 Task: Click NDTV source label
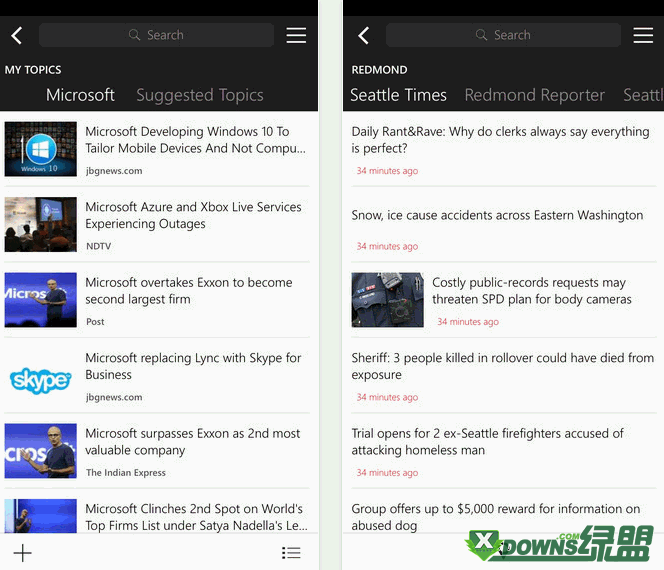(99, 246)
